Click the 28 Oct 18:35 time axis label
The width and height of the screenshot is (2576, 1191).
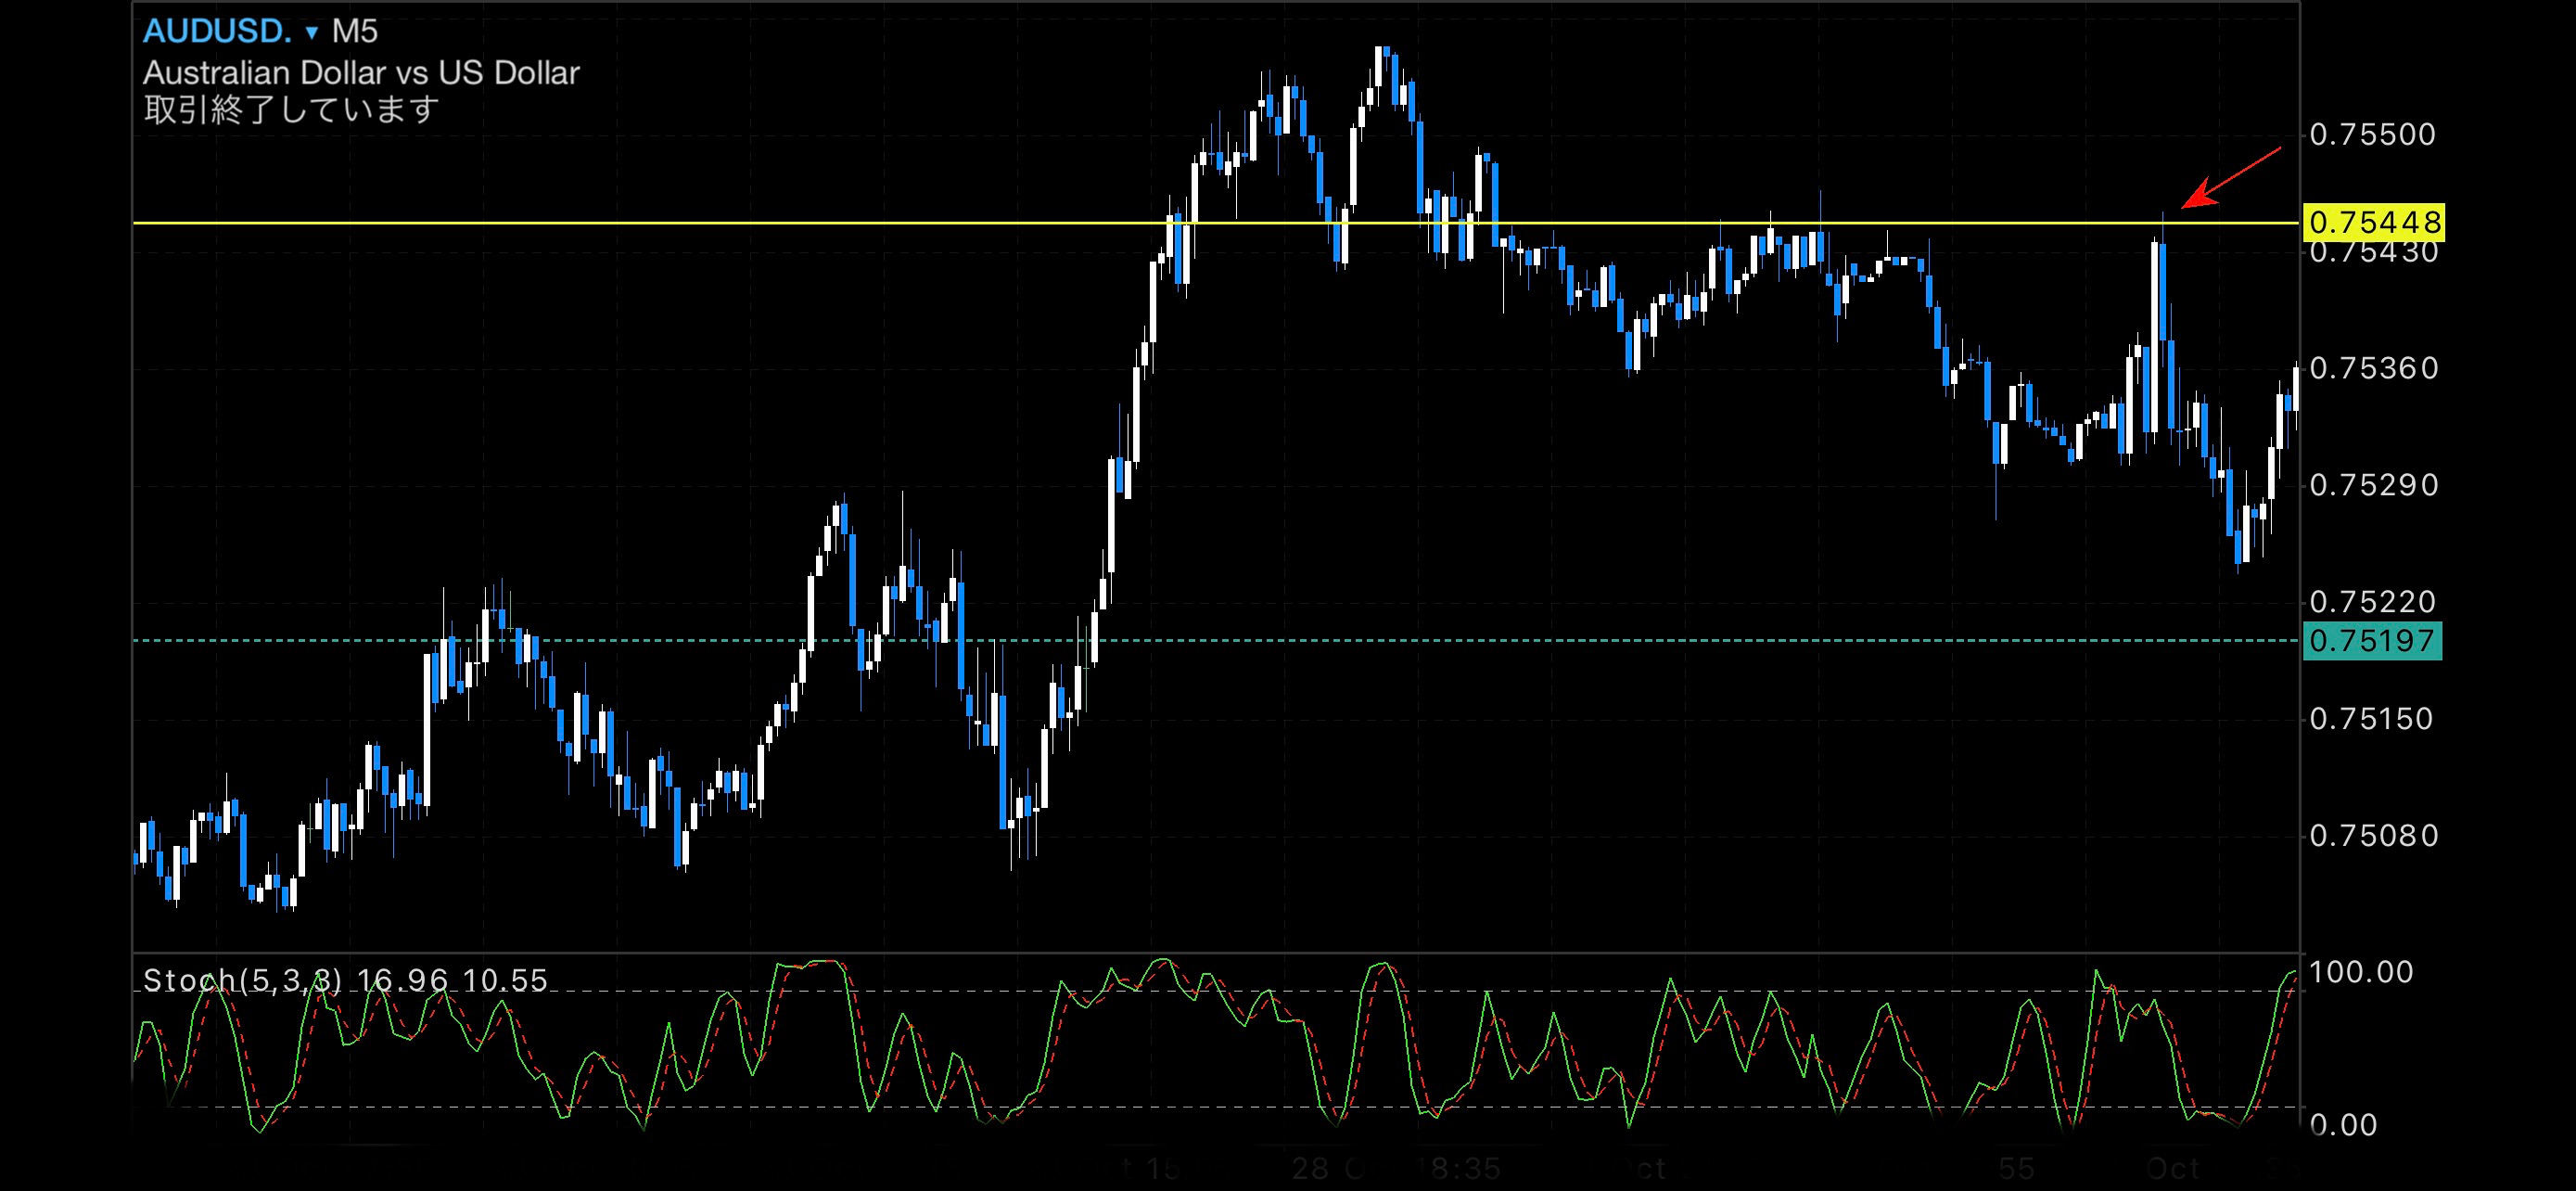click(1396, 1169)
